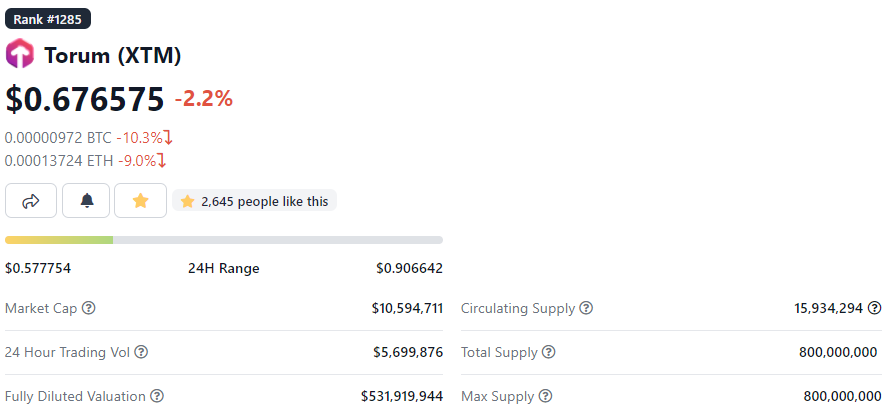Image resolution: width=887 pixels, height=413 pixels.
Task: Click the -2.2% price change
Action: tap(204, 99)
